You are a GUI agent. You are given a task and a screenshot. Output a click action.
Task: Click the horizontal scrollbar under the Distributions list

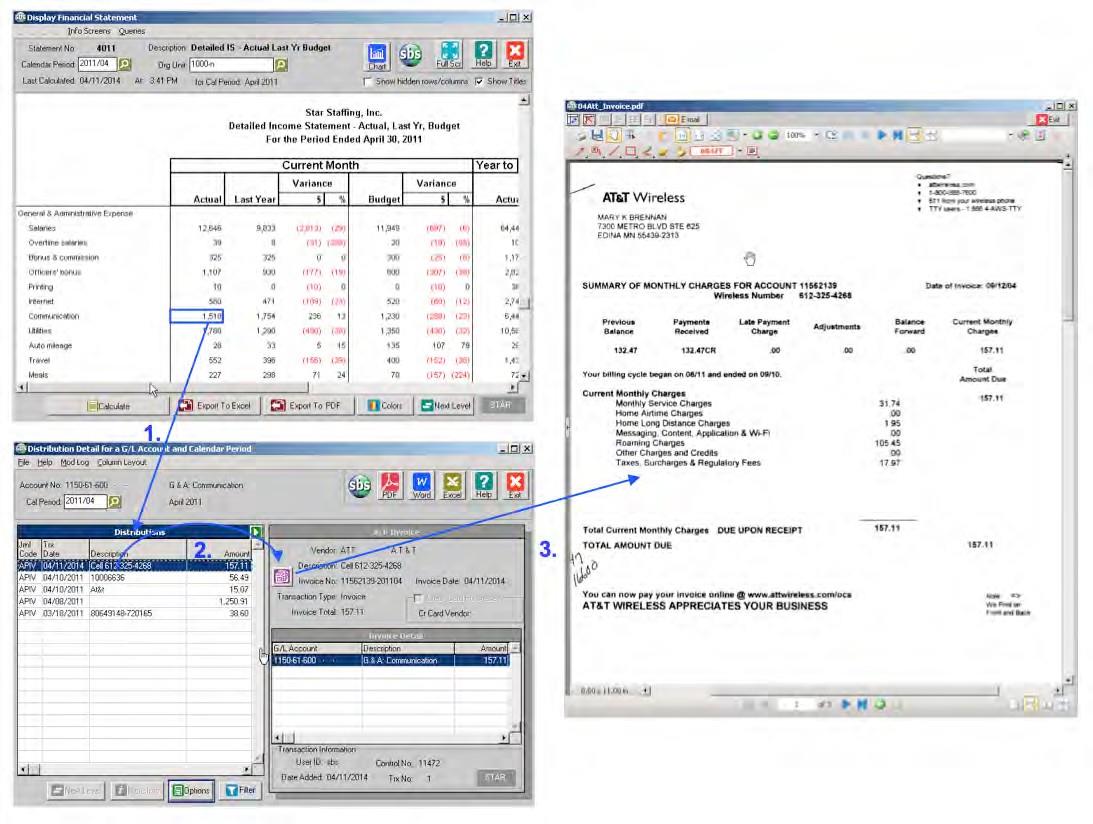pos(135,770)
